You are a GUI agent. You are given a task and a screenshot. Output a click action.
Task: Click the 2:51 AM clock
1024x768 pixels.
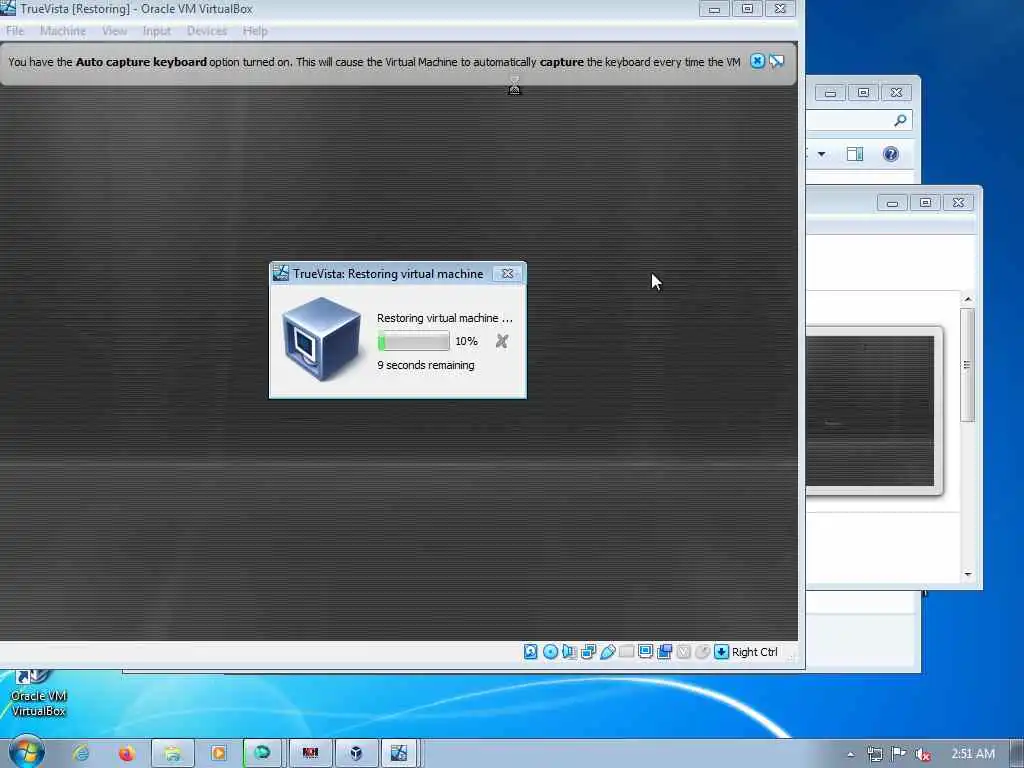click(973, 754)
